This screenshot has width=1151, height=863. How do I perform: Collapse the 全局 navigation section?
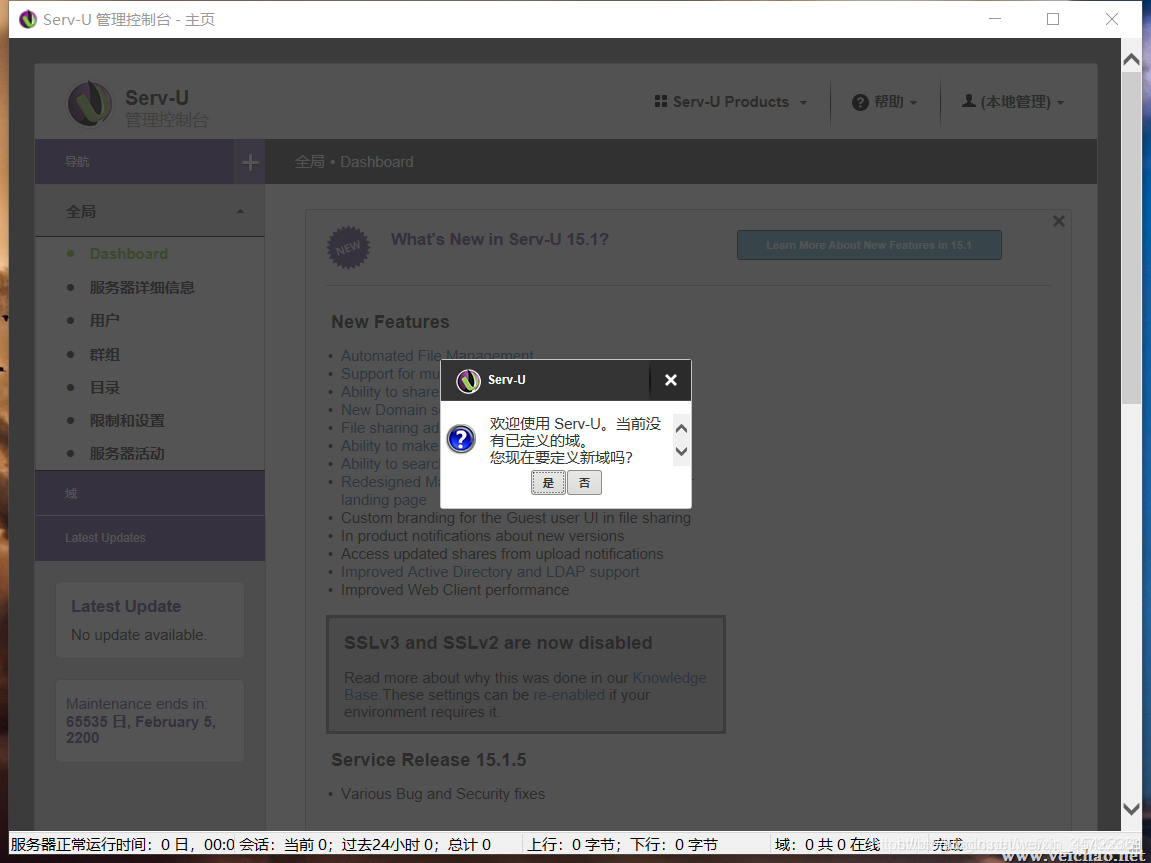pos(150,211)
